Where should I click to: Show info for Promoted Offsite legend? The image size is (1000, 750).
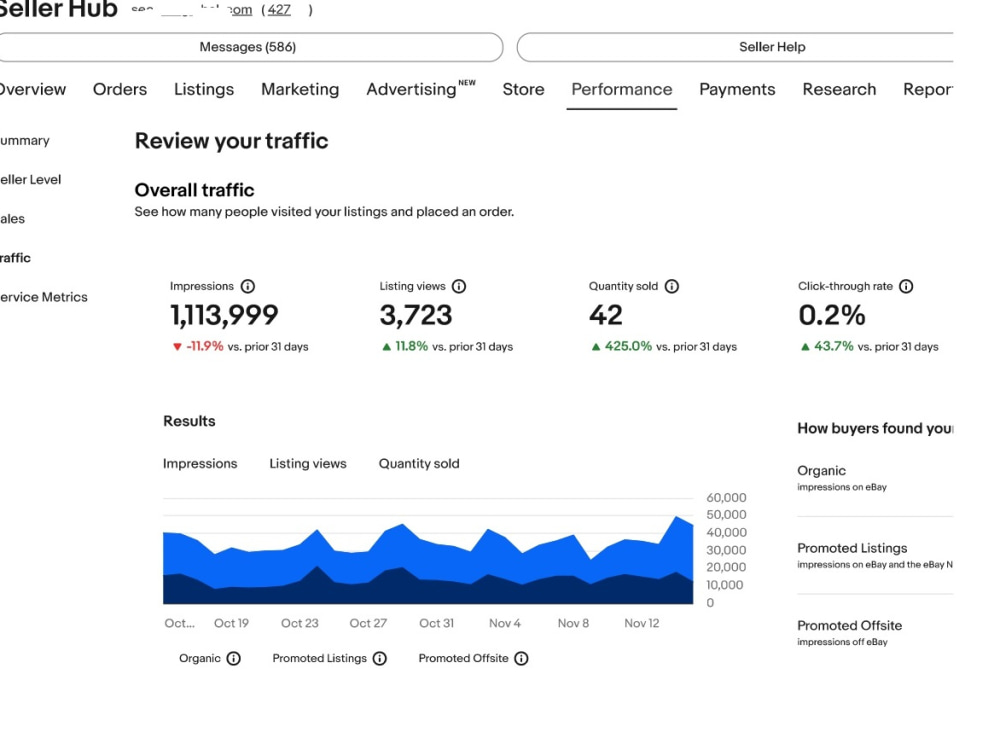(521, 658)
